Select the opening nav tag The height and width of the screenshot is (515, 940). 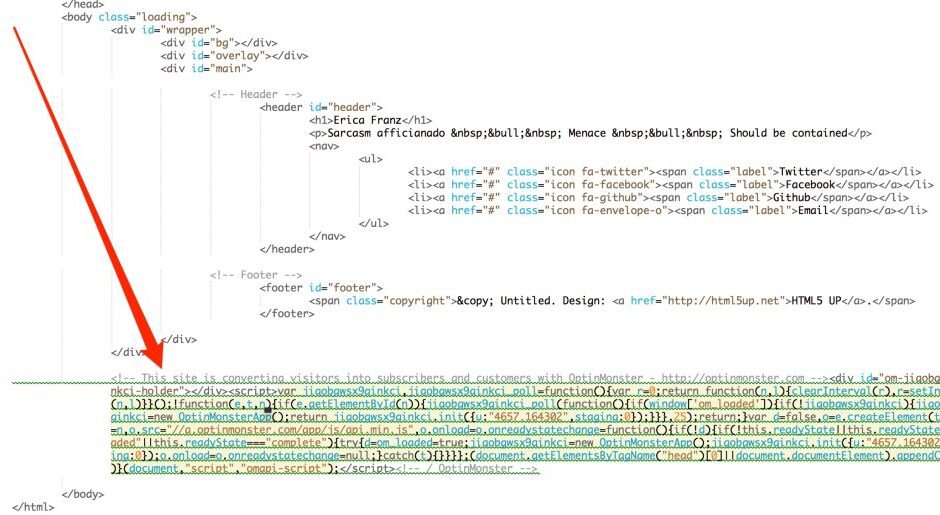coord(324,146)
